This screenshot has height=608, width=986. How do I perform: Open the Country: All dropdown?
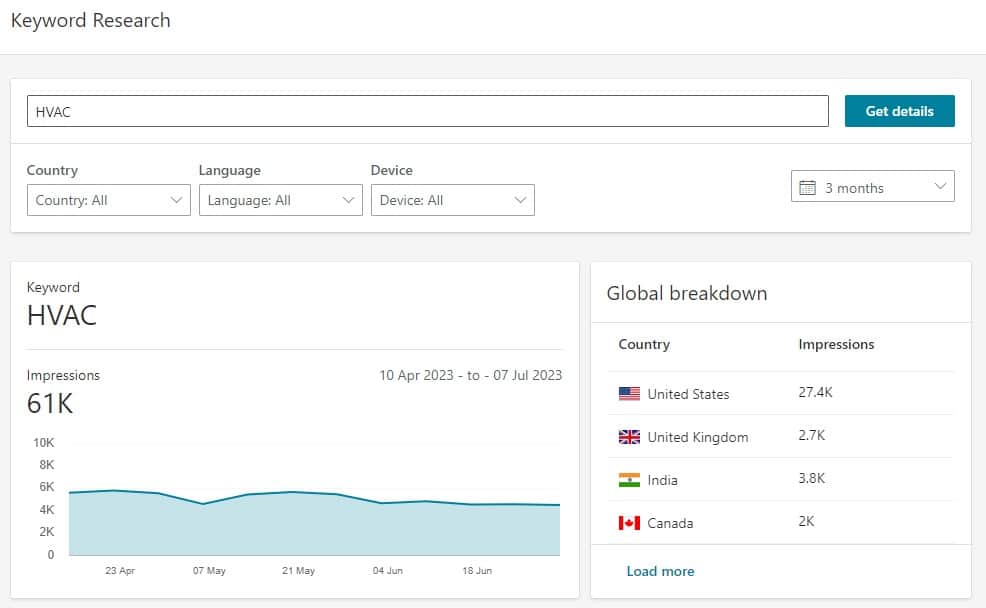[109, 200]
